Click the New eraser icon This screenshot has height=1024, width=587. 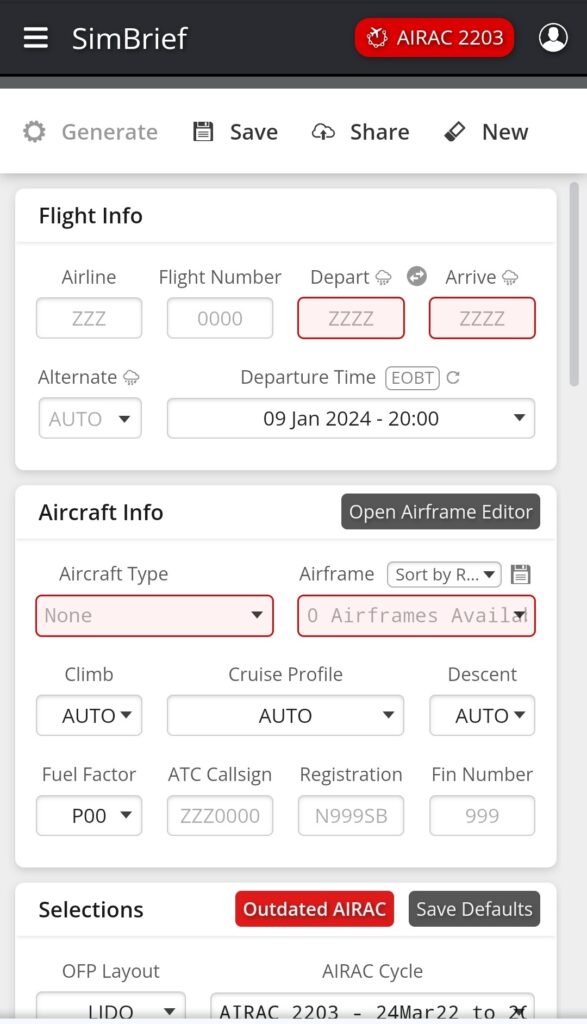pos(454,131)
